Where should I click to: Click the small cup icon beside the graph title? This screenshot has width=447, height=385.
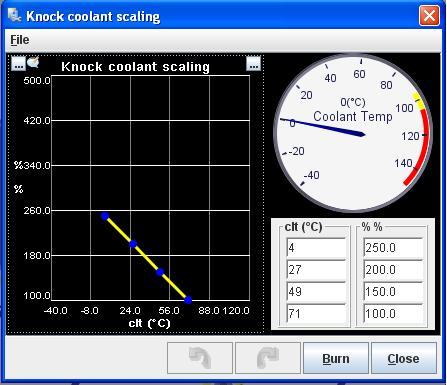point(33,62)
